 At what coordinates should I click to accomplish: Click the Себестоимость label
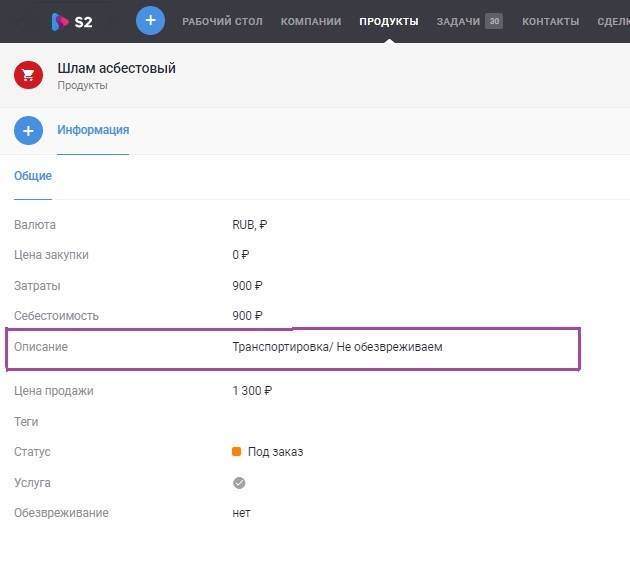tap(56, 316)
